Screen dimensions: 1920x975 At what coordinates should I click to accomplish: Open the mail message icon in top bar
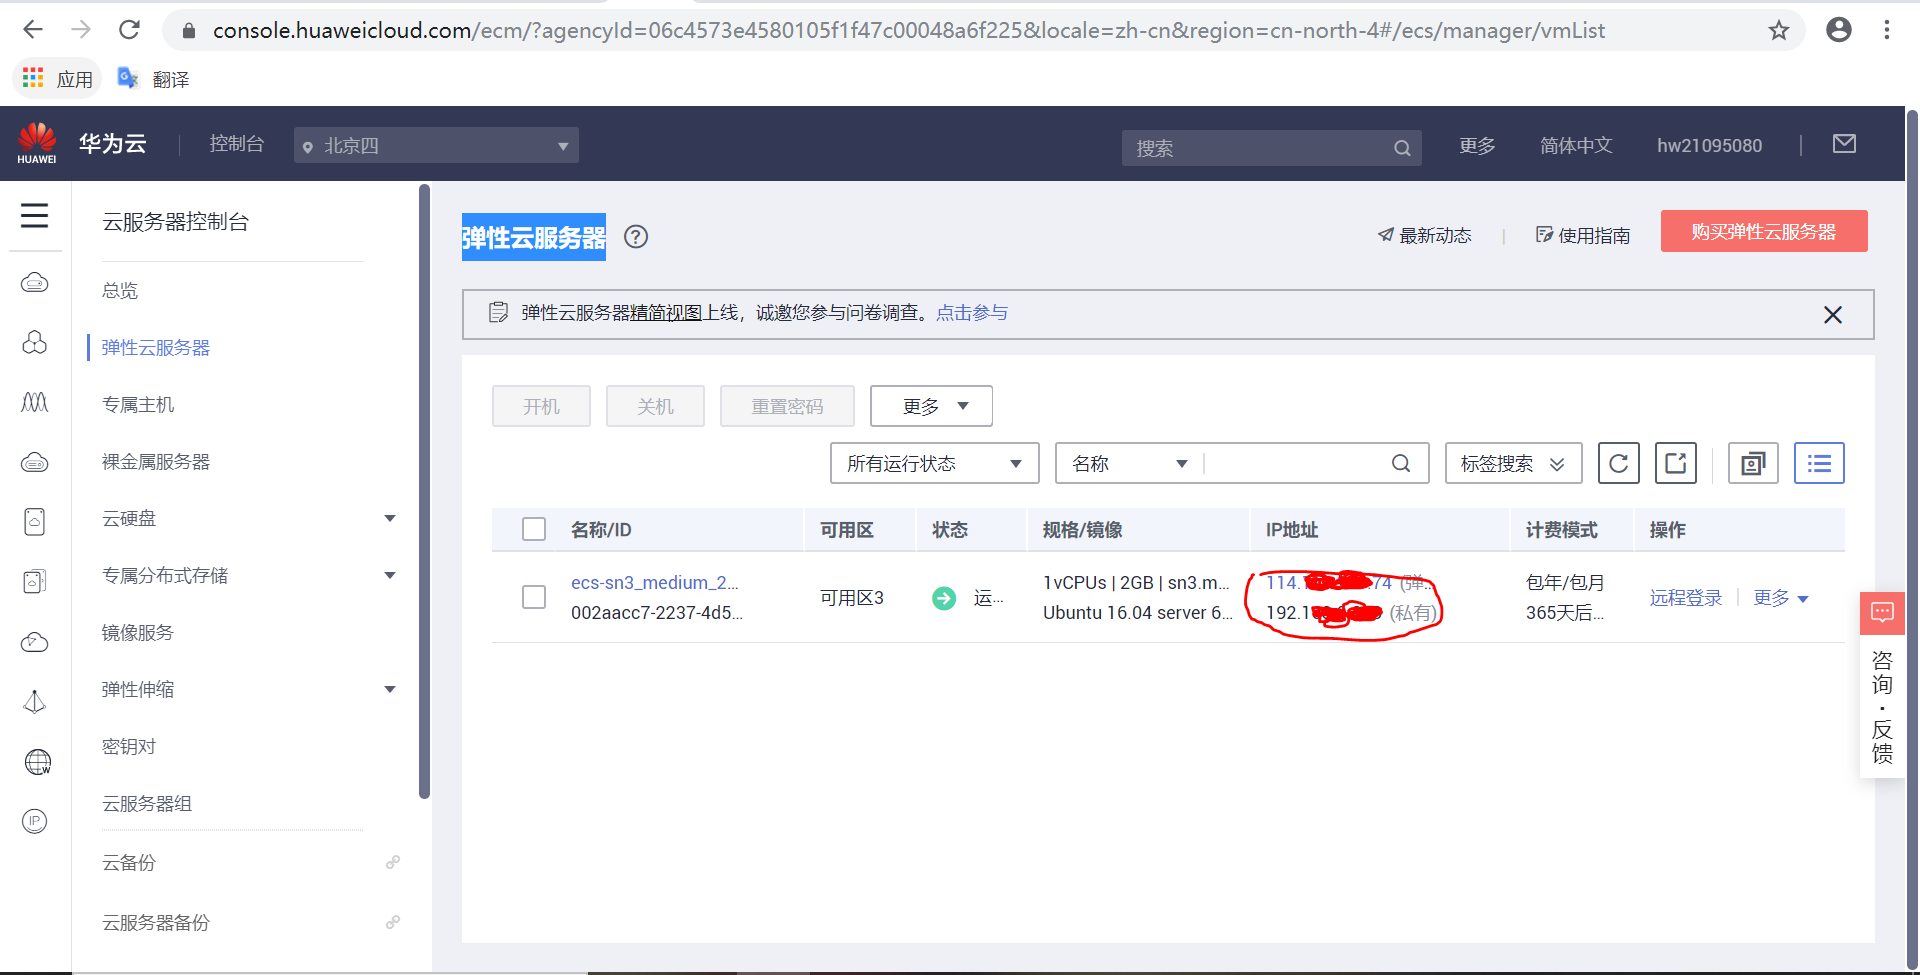(1845, 143)
